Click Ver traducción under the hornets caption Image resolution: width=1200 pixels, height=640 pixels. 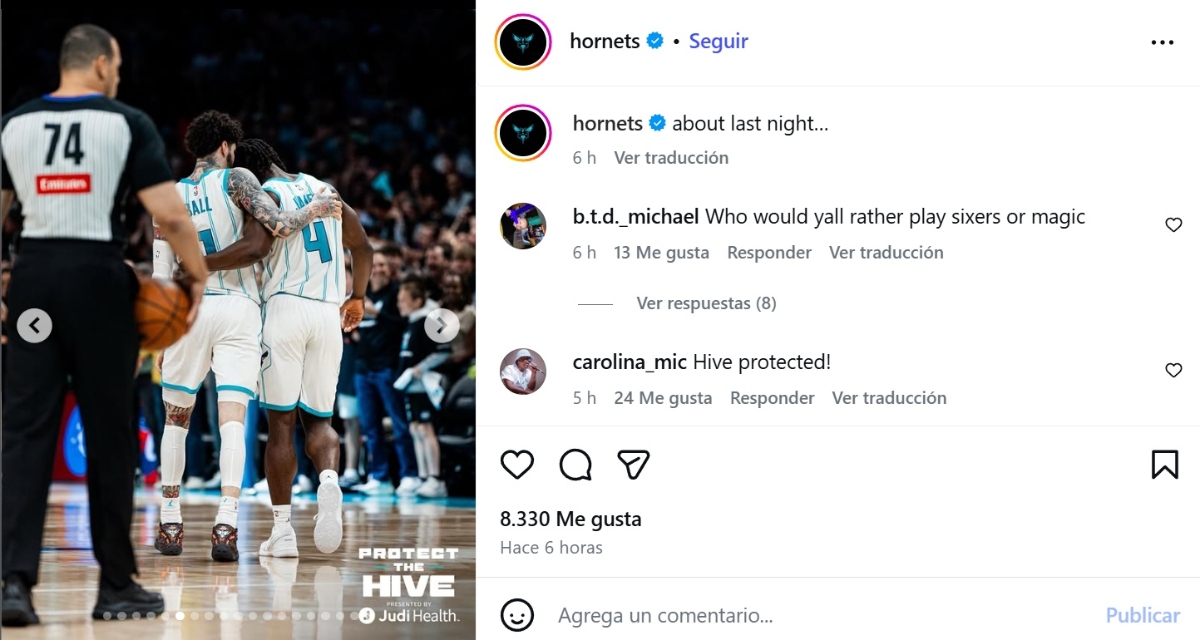point(671,158)
